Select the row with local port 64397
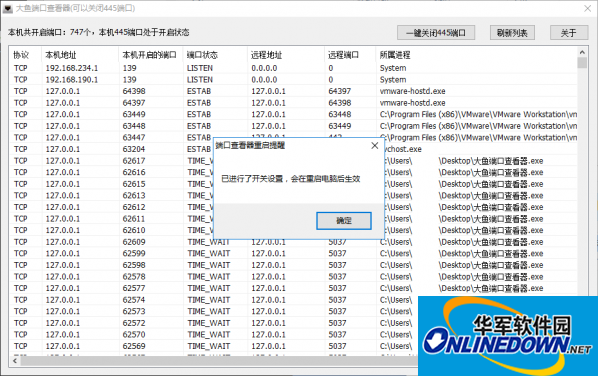Screen dimensions: 598x376 (294, 103)
